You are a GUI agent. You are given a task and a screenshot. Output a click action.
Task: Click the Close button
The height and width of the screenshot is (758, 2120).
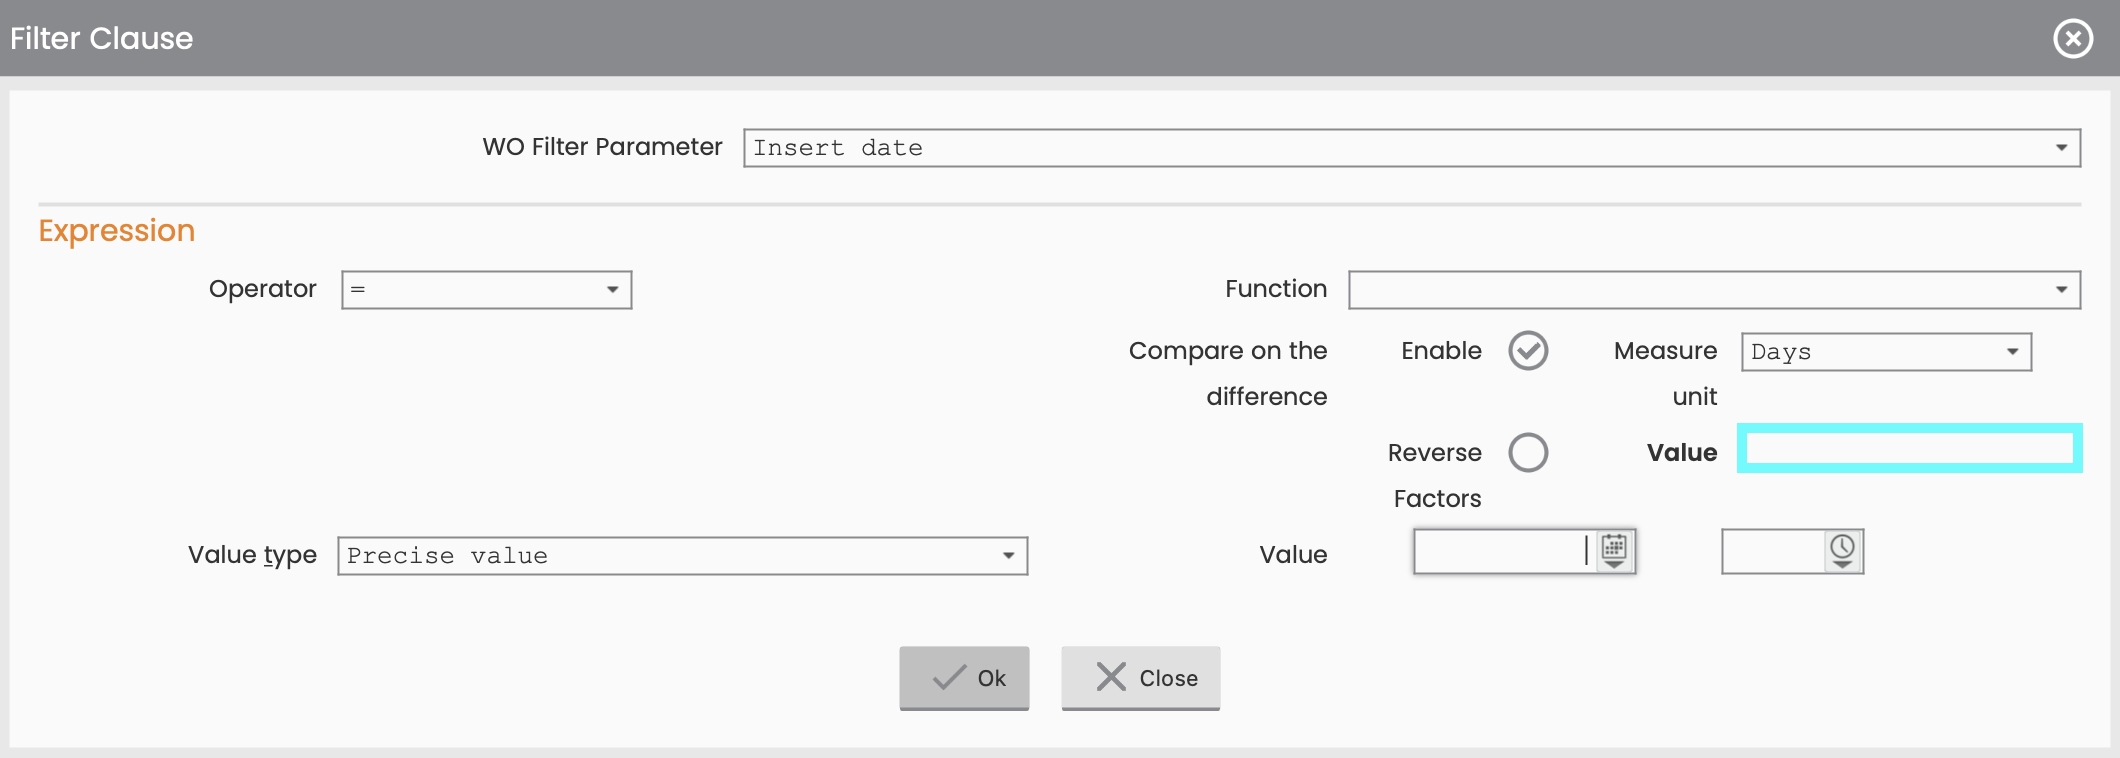click(1140, 678)
